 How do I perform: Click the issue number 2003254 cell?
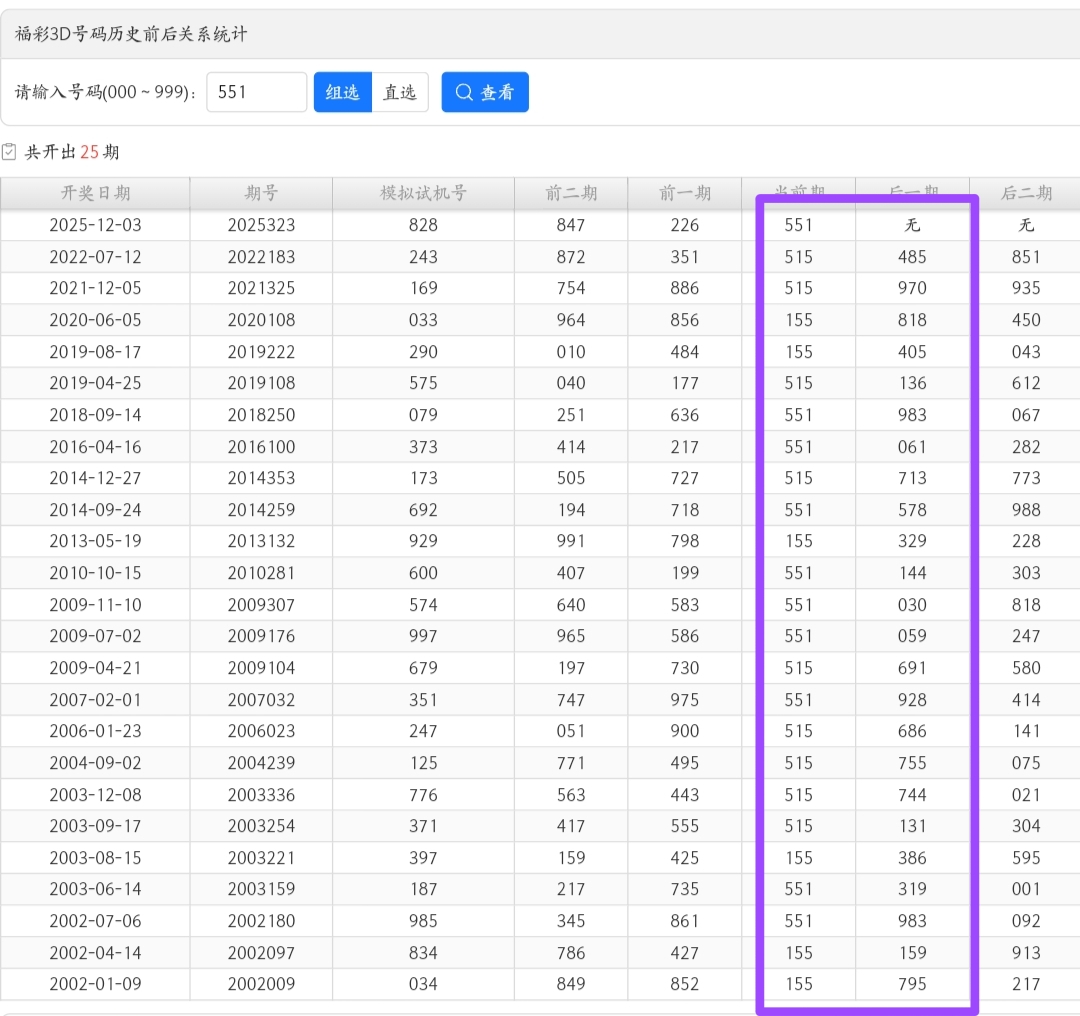pyautogui.click(x=261, y=826)
